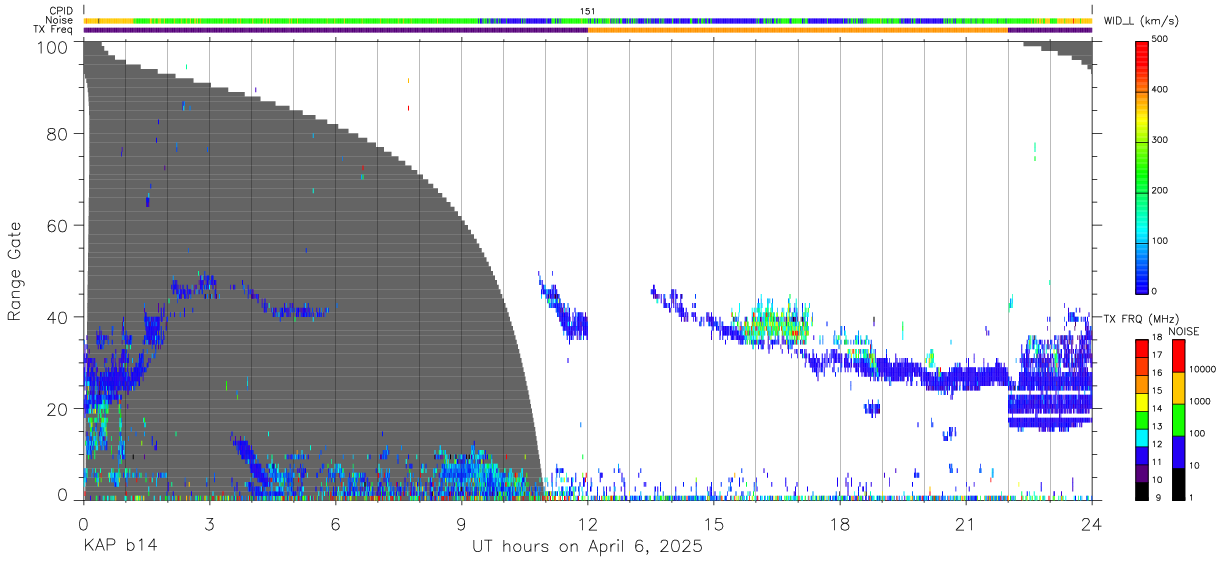
Task: Click the 13 label on TX frequency legend
Action: [x=1157, y=427]
